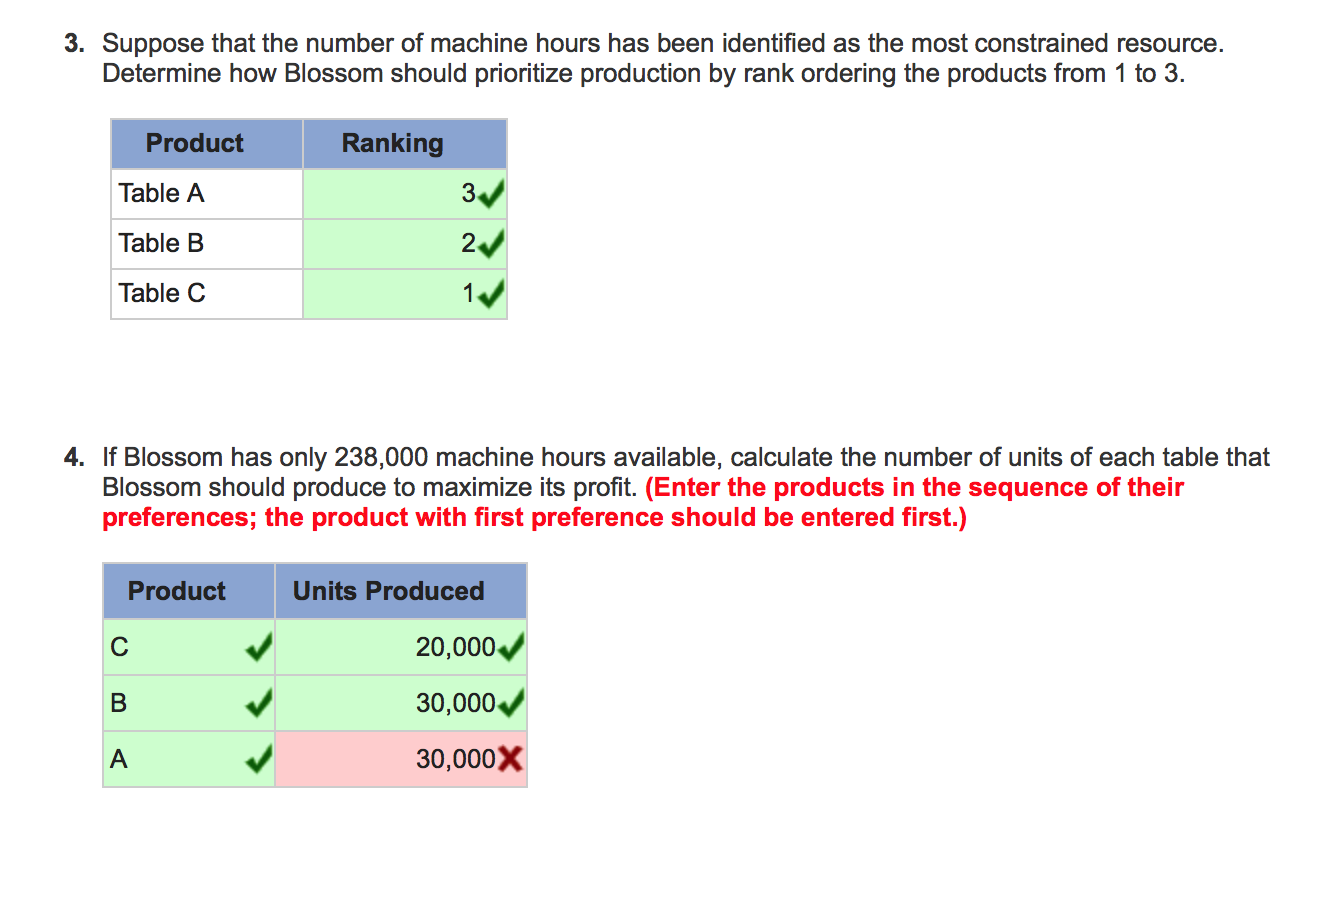The width and height of the screenshot is (1344, 910).
Task: Select the Table C ranking field showing 1
Action: [x=405, y=294]
